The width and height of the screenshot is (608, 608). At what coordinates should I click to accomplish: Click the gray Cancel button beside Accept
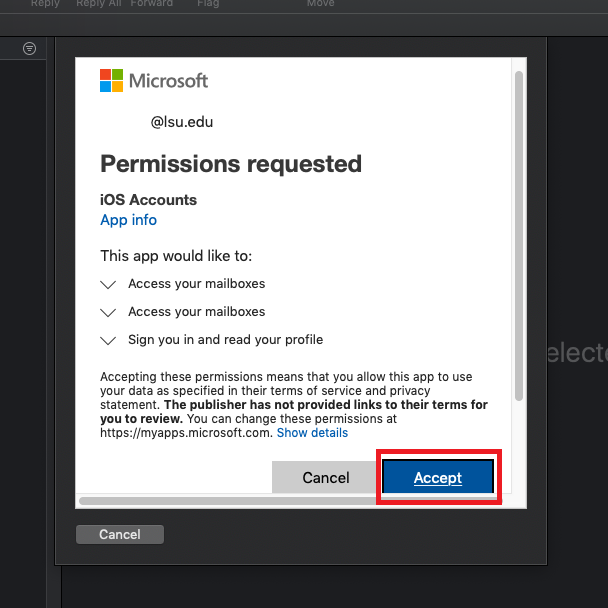pos(326,477)
